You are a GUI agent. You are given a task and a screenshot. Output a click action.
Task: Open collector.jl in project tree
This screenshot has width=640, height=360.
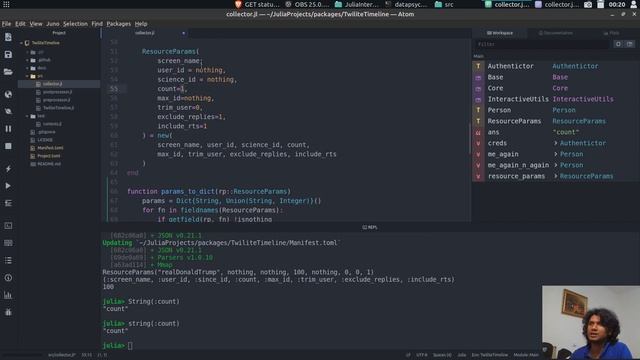(52, 84)
